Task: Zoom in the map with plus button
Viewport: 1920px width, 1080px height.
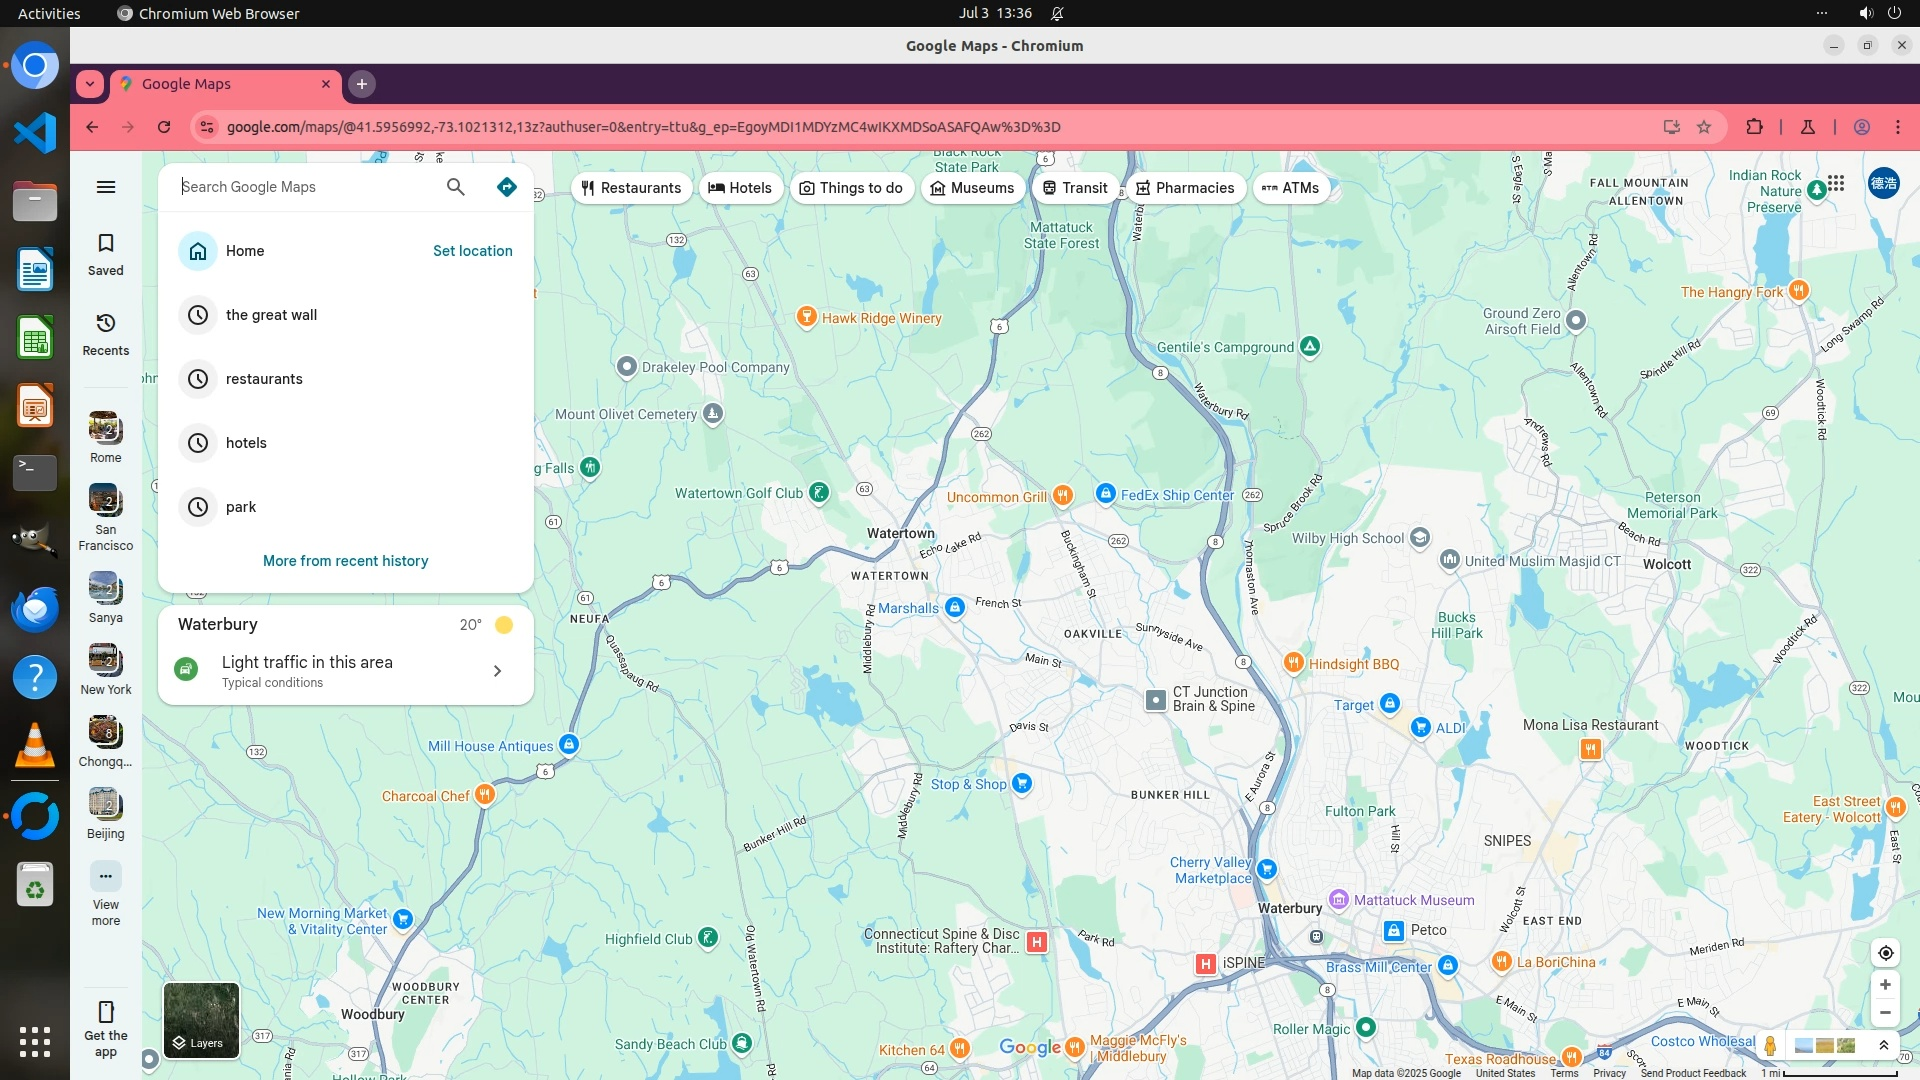Action: click(x=1885, y=985)
